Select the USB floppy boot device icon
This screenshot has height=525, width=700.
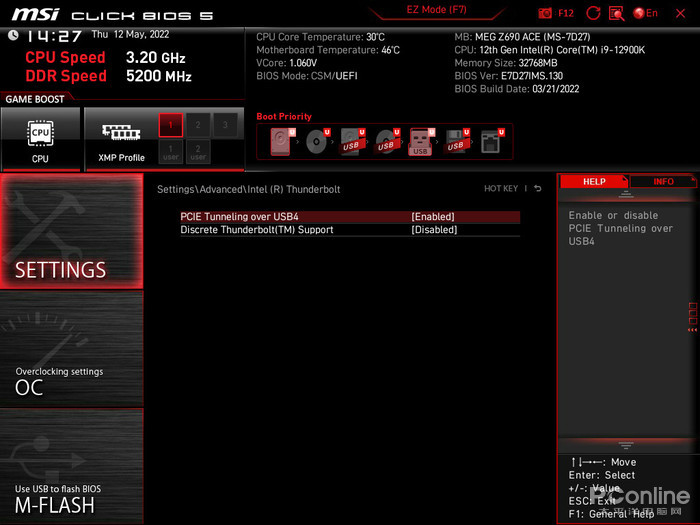456,142
